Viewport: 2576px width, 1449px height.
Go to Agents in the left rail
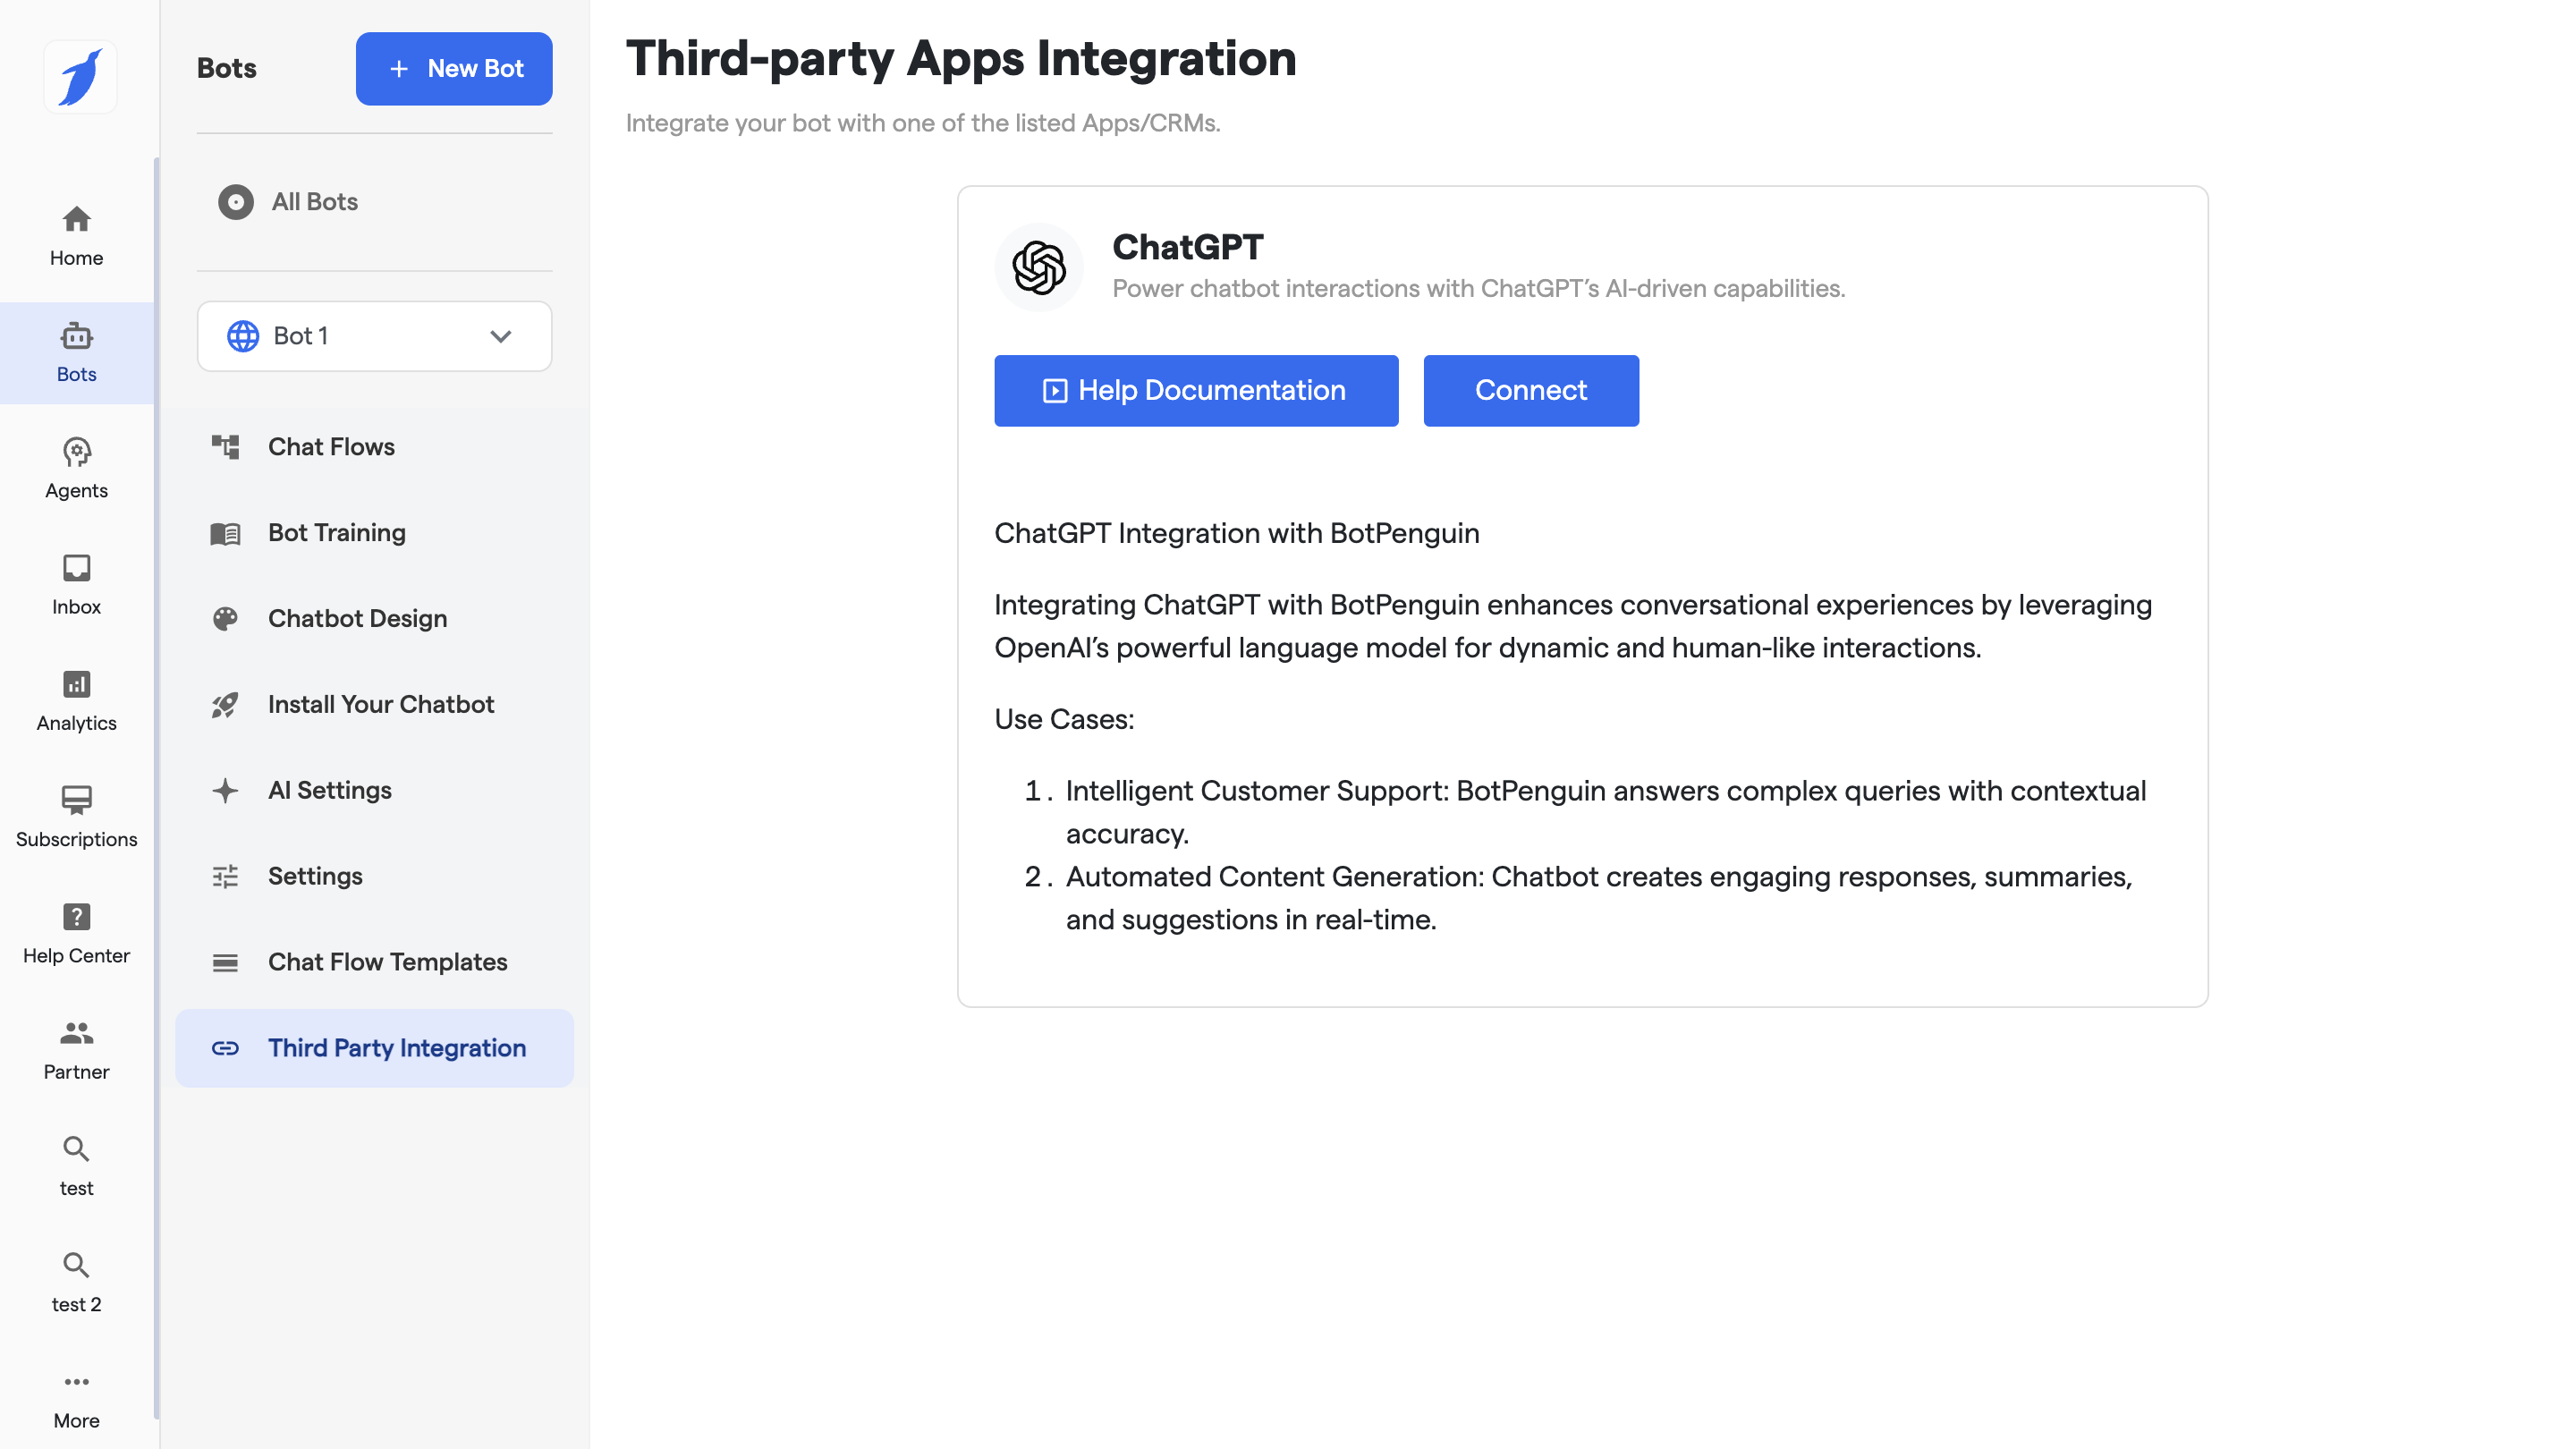point(76,468)
